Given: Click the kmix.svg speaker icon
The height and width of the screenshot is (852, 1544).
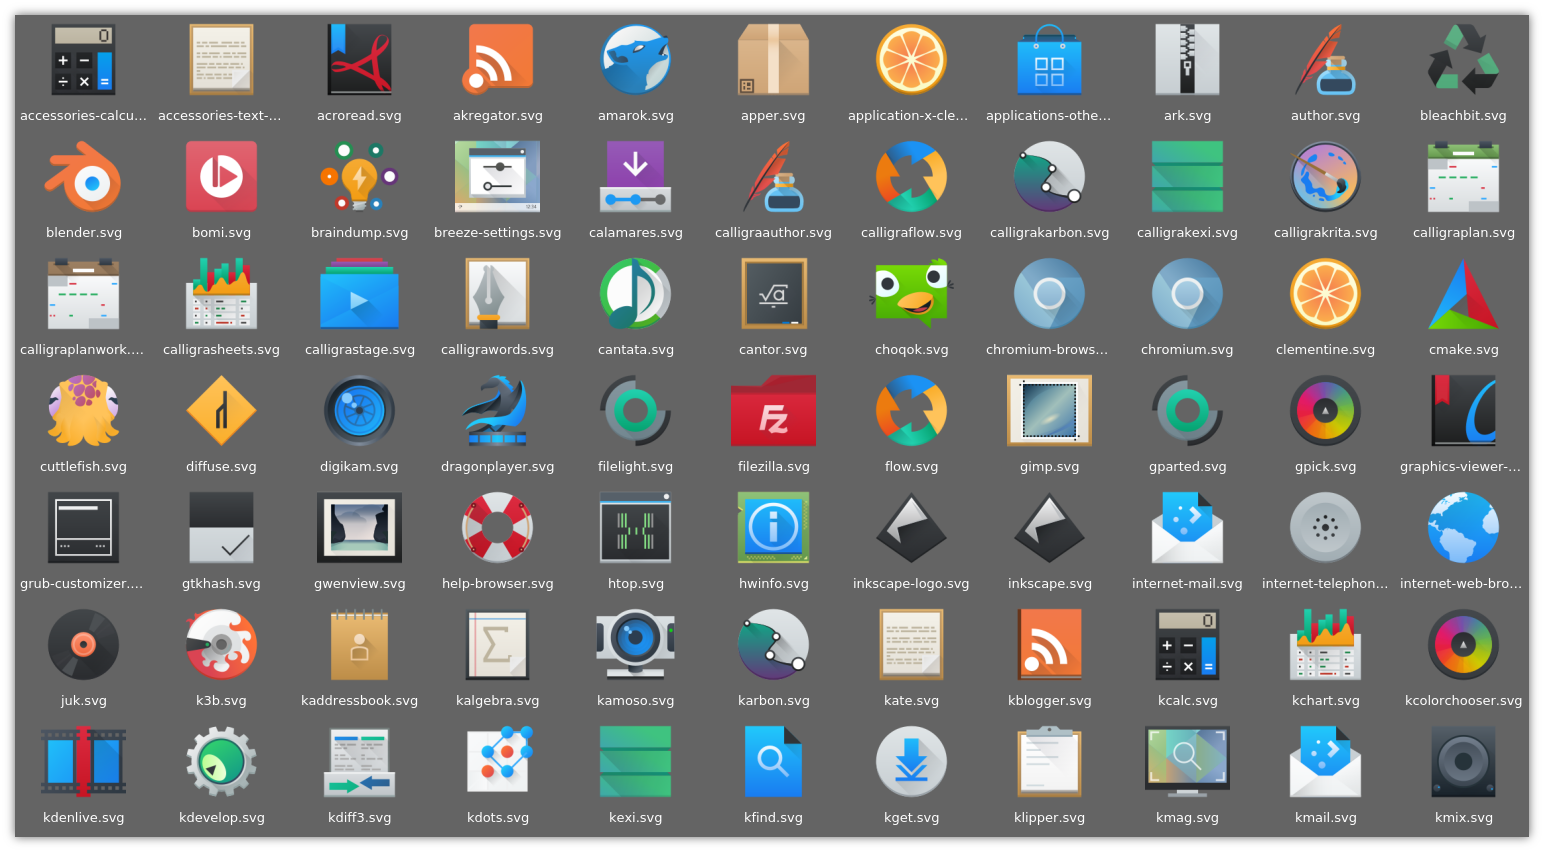Looking at the screenshot, I should point(1463,762).
